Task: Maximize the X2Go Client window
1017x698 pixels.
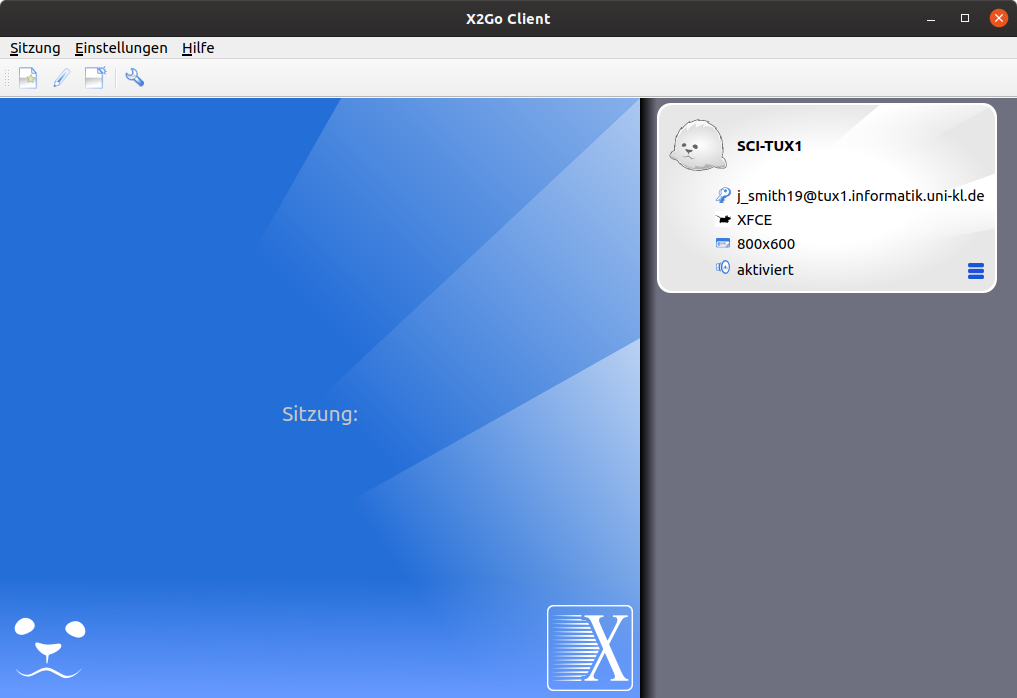Action: click(965, 18)
